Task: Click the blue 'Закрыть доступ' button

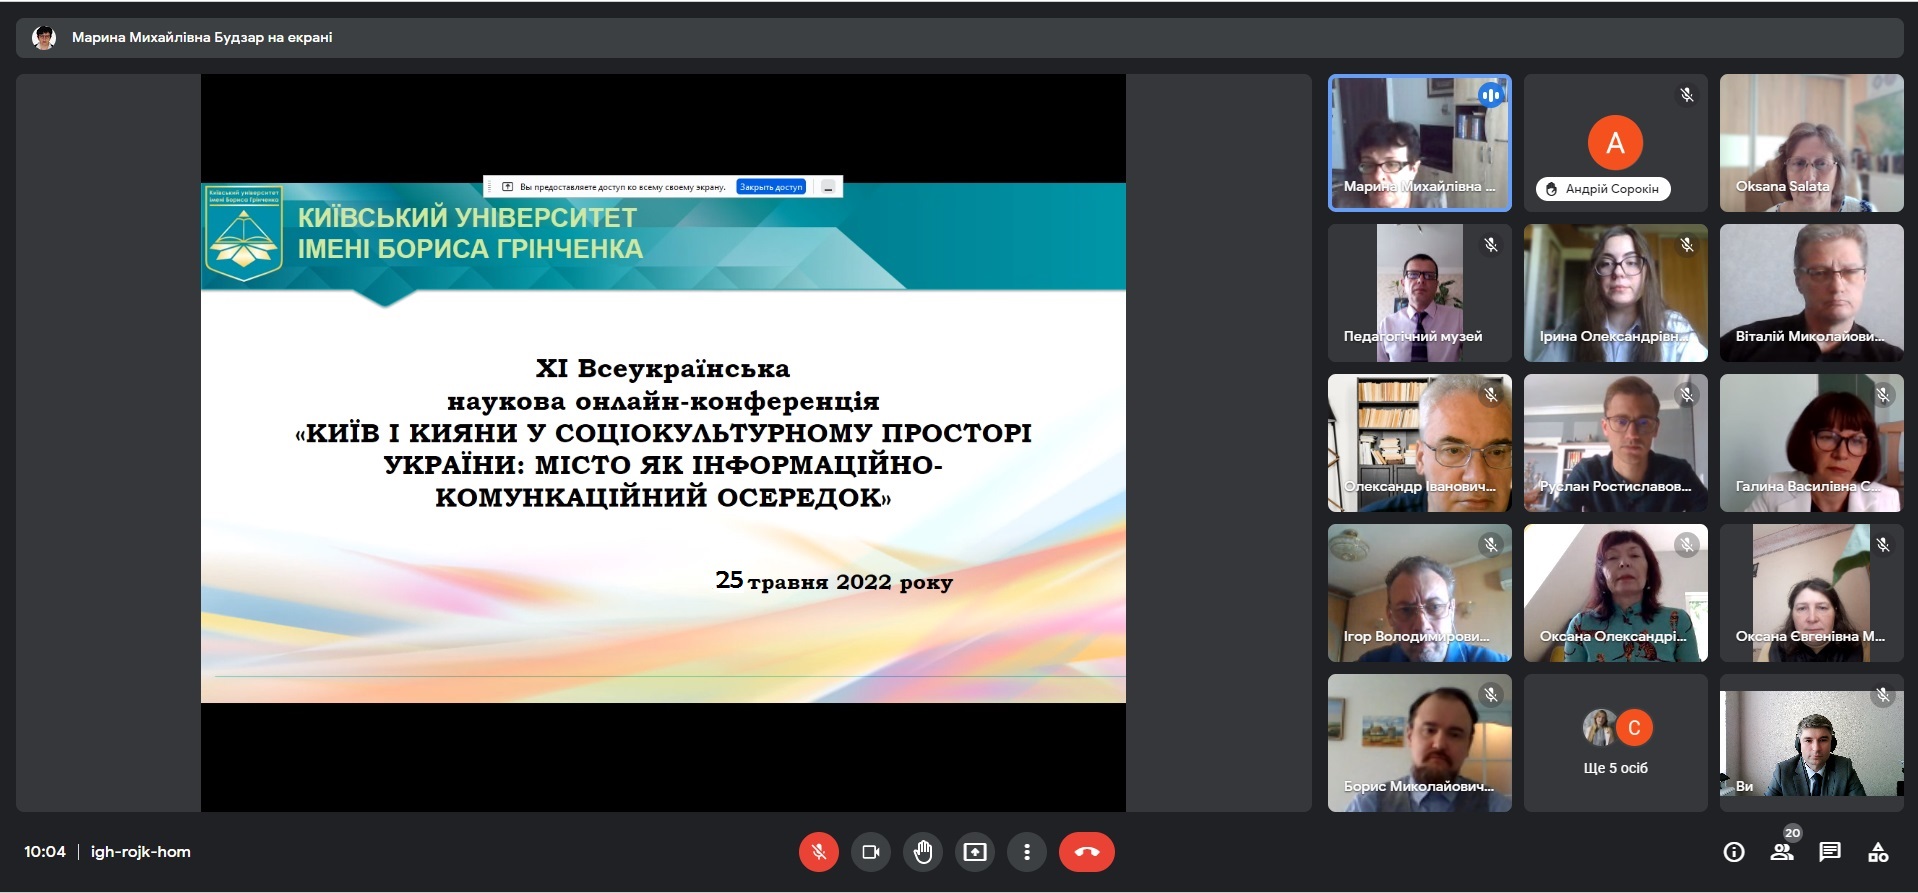Action: pyautogui.click(x=771, y=187)
